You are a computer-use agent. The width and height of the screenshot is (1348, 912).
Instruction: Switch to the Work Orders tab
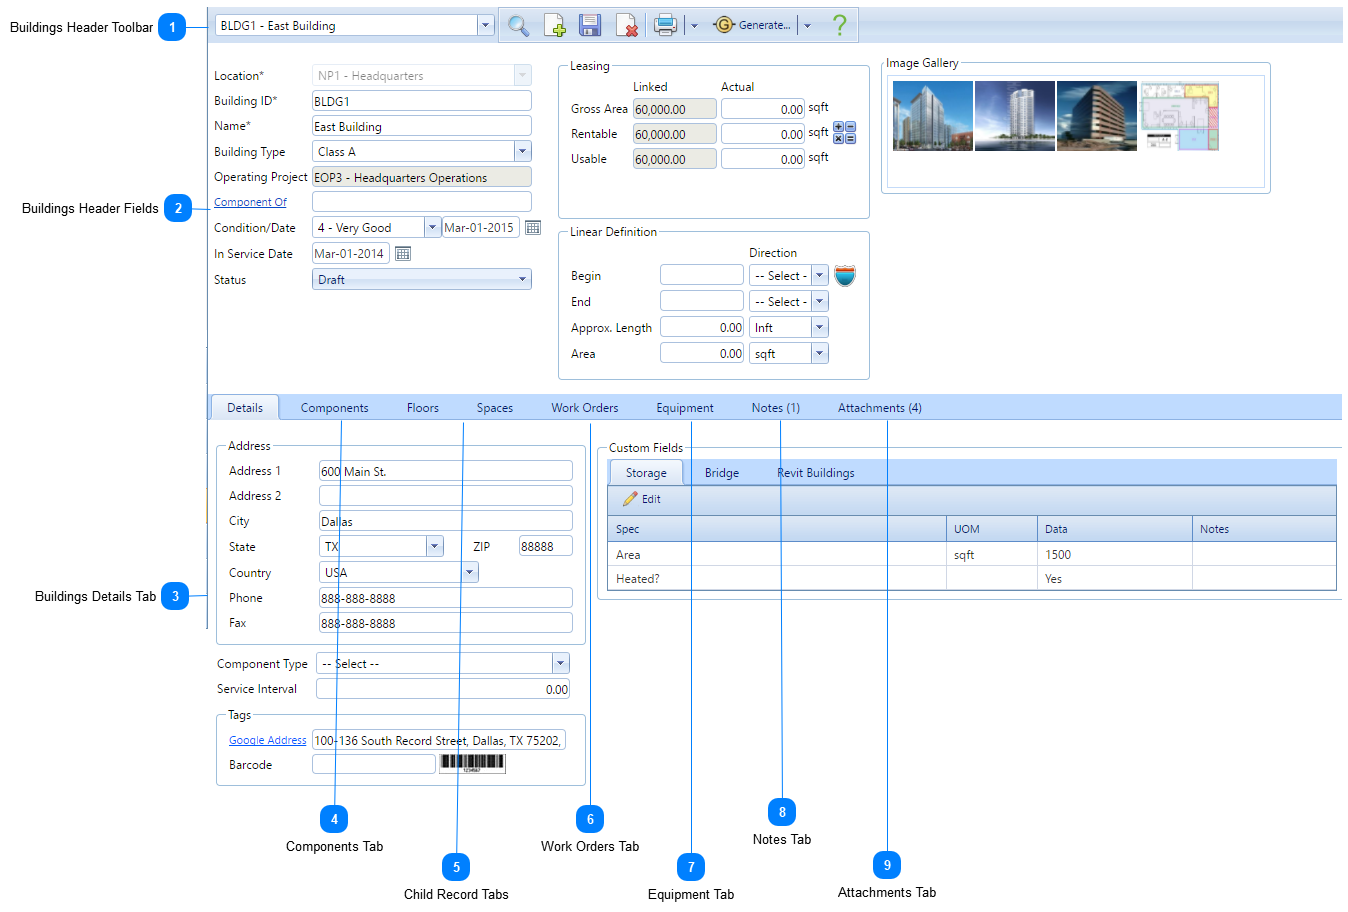point(585,408)
